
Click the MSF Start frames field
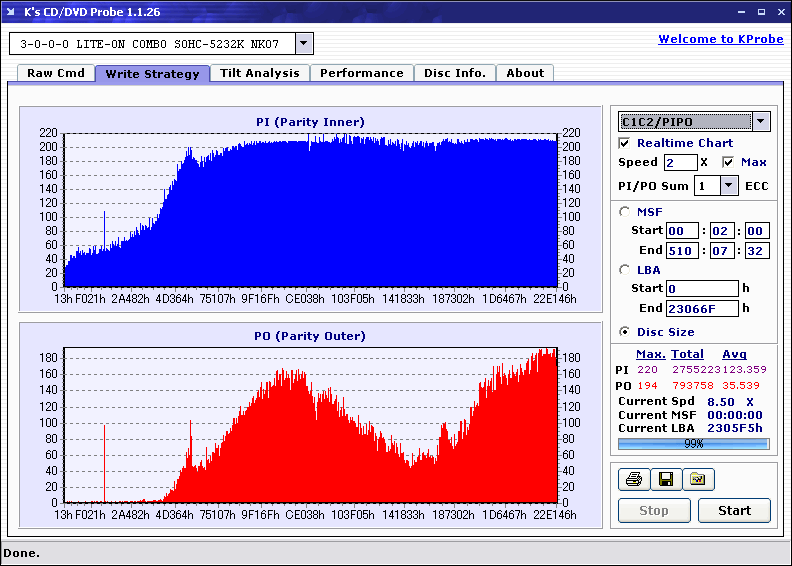pos(757,231)
